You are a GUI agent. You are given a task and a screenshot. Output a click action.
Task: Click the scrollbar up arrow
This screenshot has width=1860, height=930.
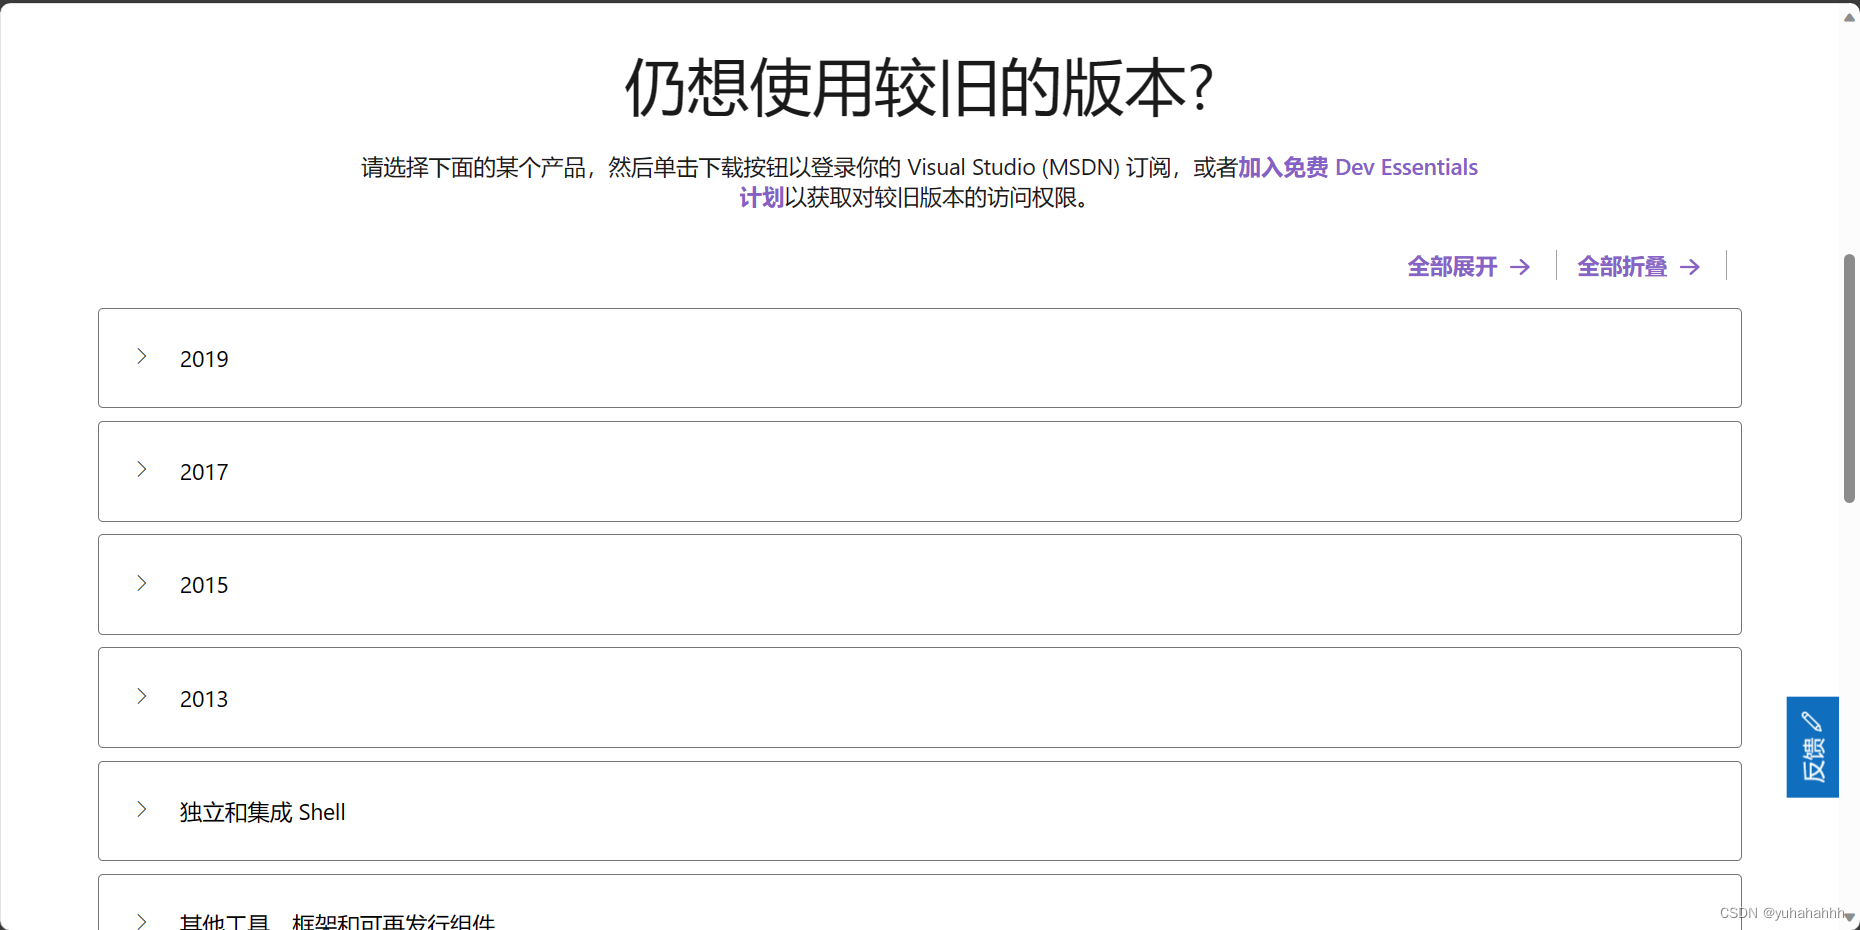click(1849, 17)
